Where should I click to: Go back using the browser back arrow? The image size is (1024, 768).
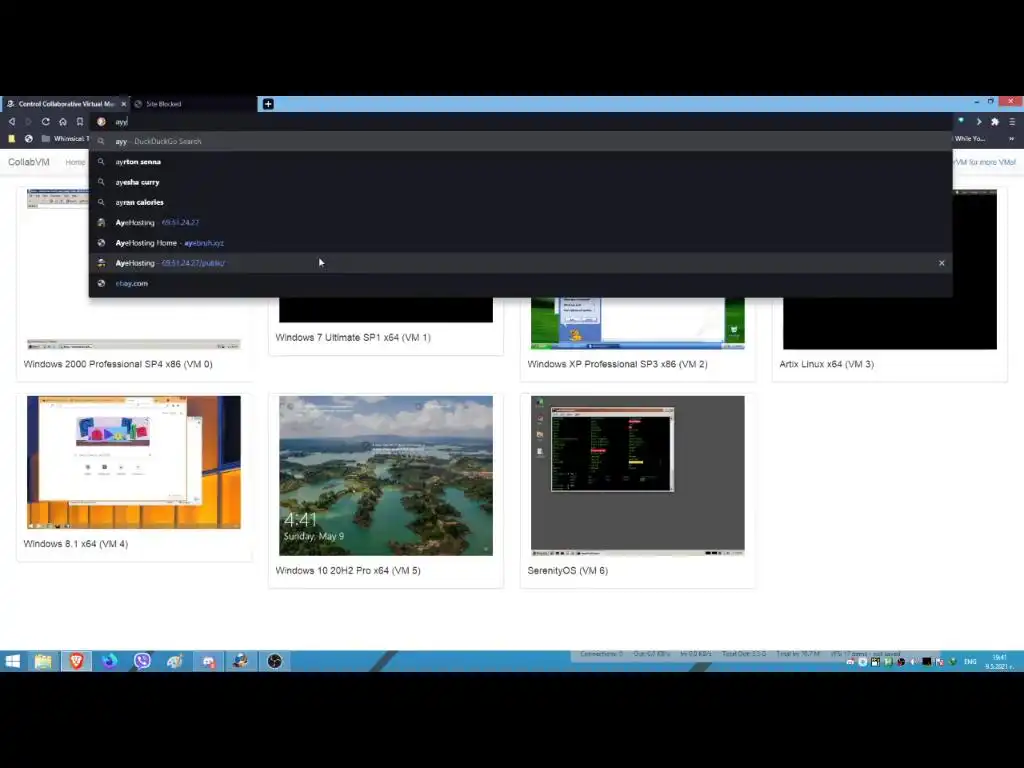[x=12, y=121]
